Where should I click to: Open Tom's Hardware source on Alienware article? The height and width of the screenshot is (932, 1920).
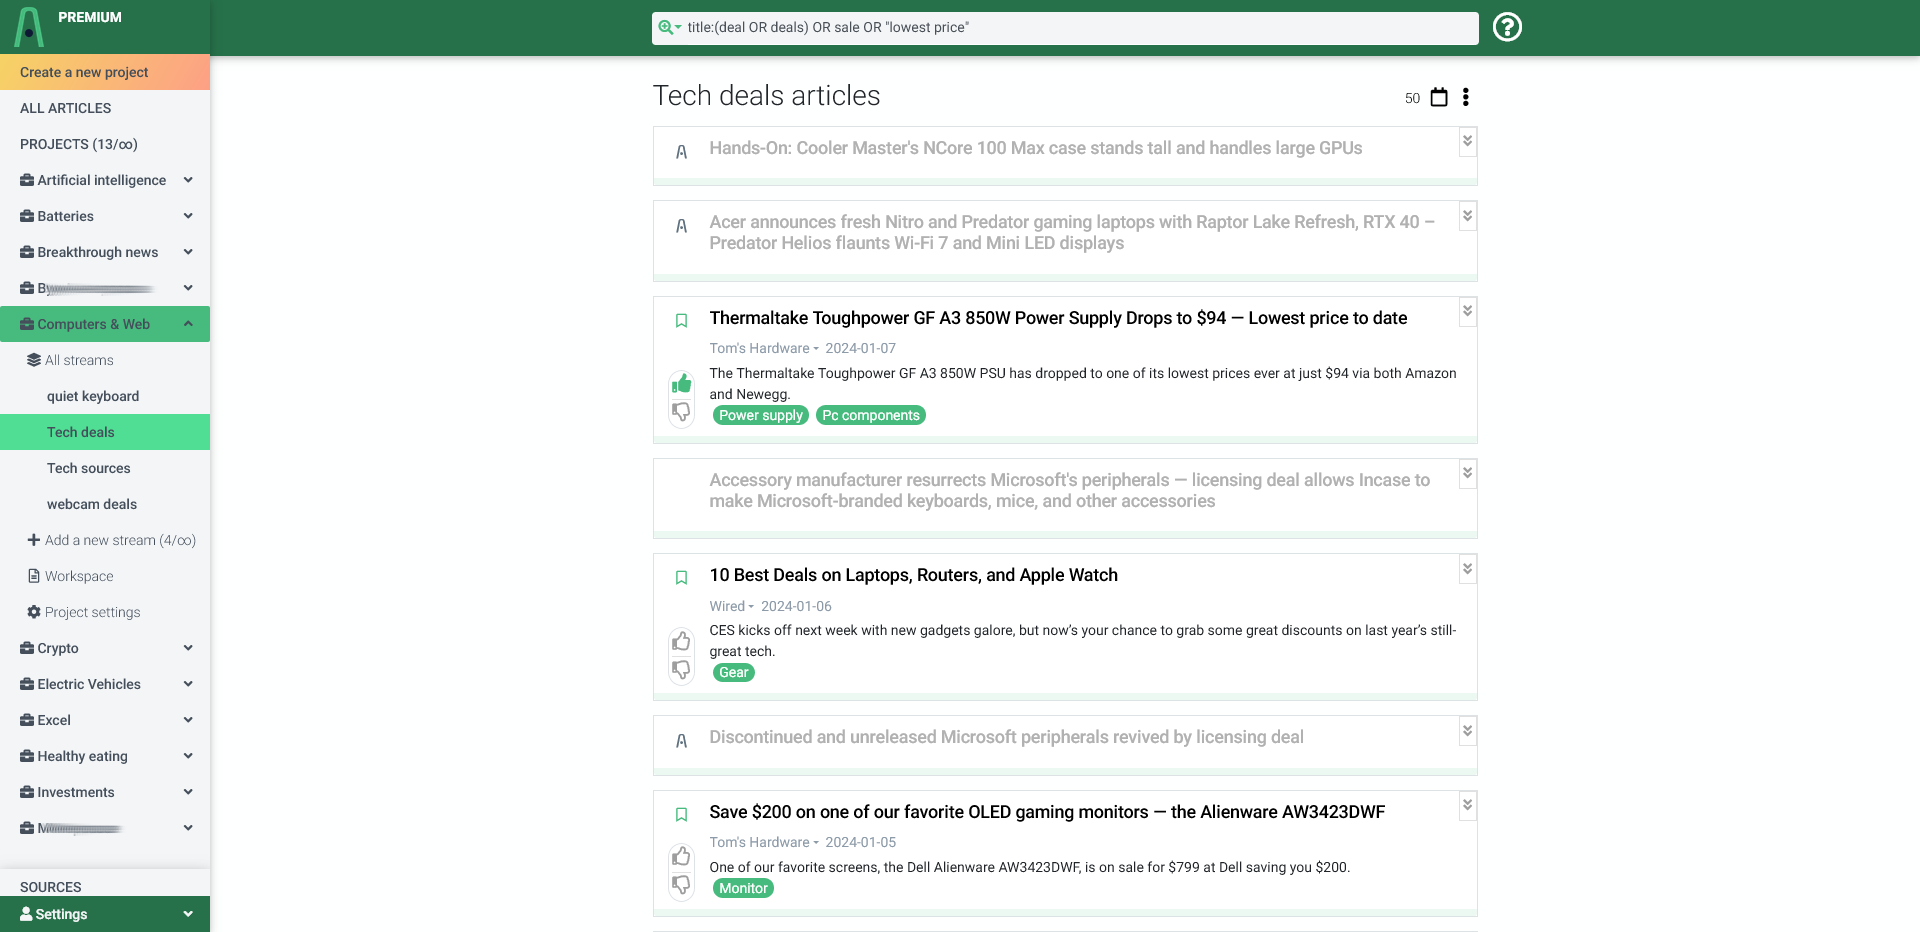[764, 842]
